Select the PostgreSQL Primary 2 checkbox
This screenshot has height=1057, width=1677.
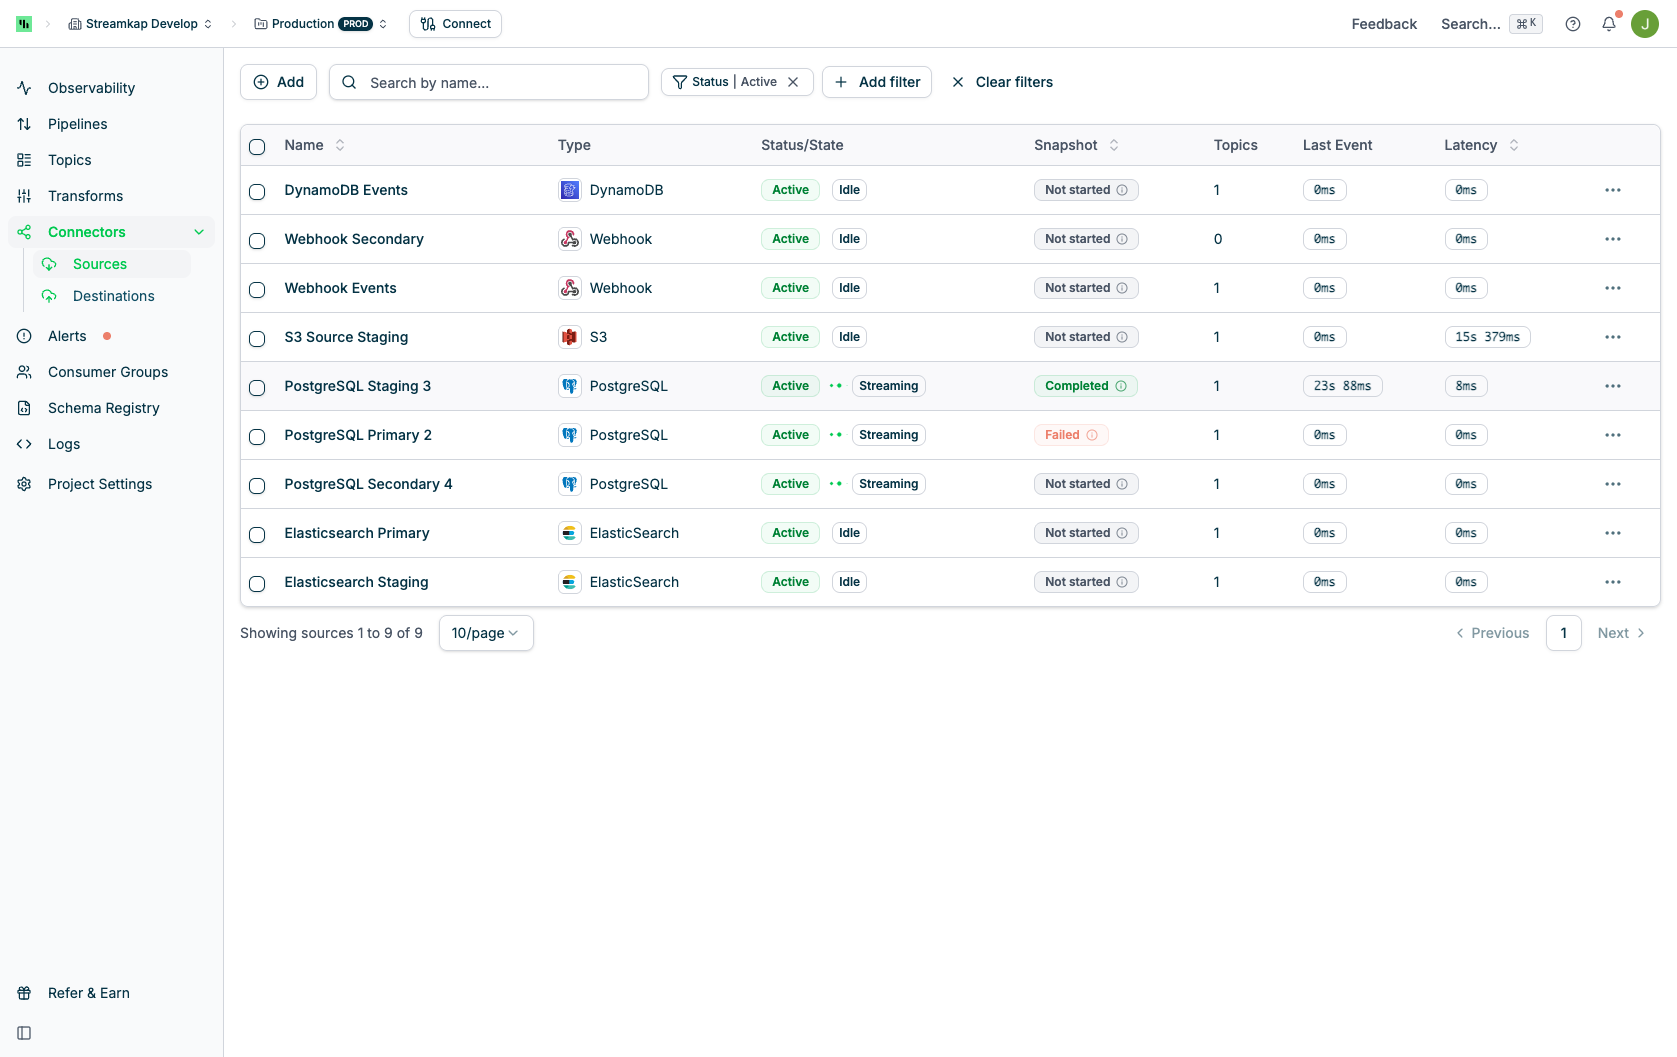point(257,437)
